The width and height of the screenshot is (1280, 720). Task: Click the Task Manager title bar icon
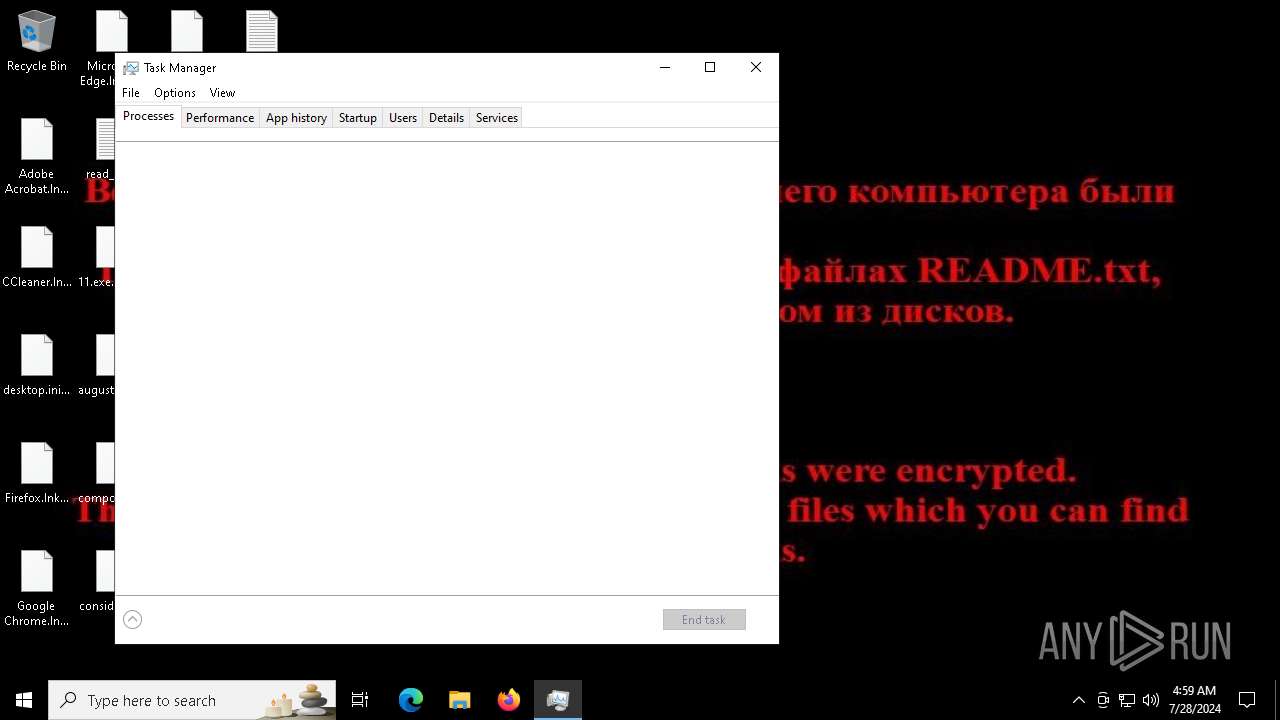[130, 68]
